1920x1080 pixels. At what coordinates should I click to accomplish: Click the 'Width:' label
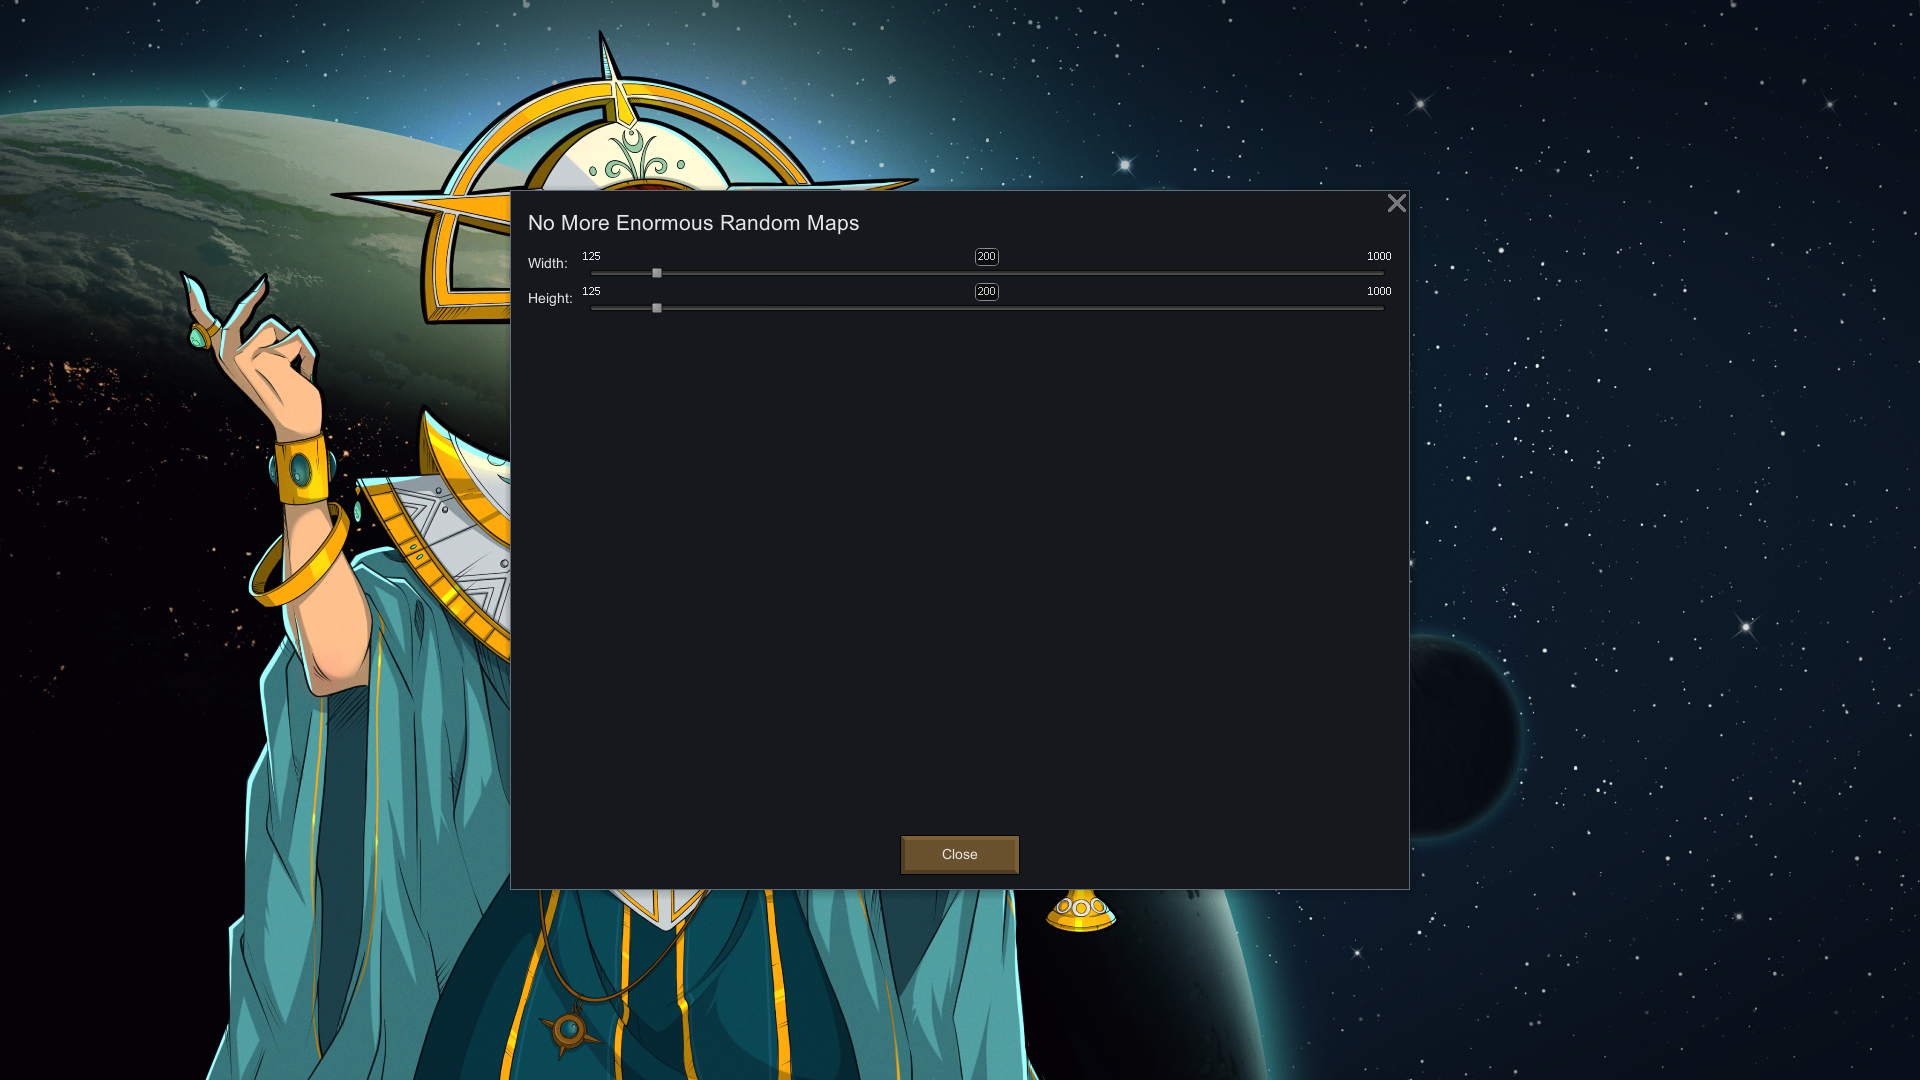pos(547,263)
